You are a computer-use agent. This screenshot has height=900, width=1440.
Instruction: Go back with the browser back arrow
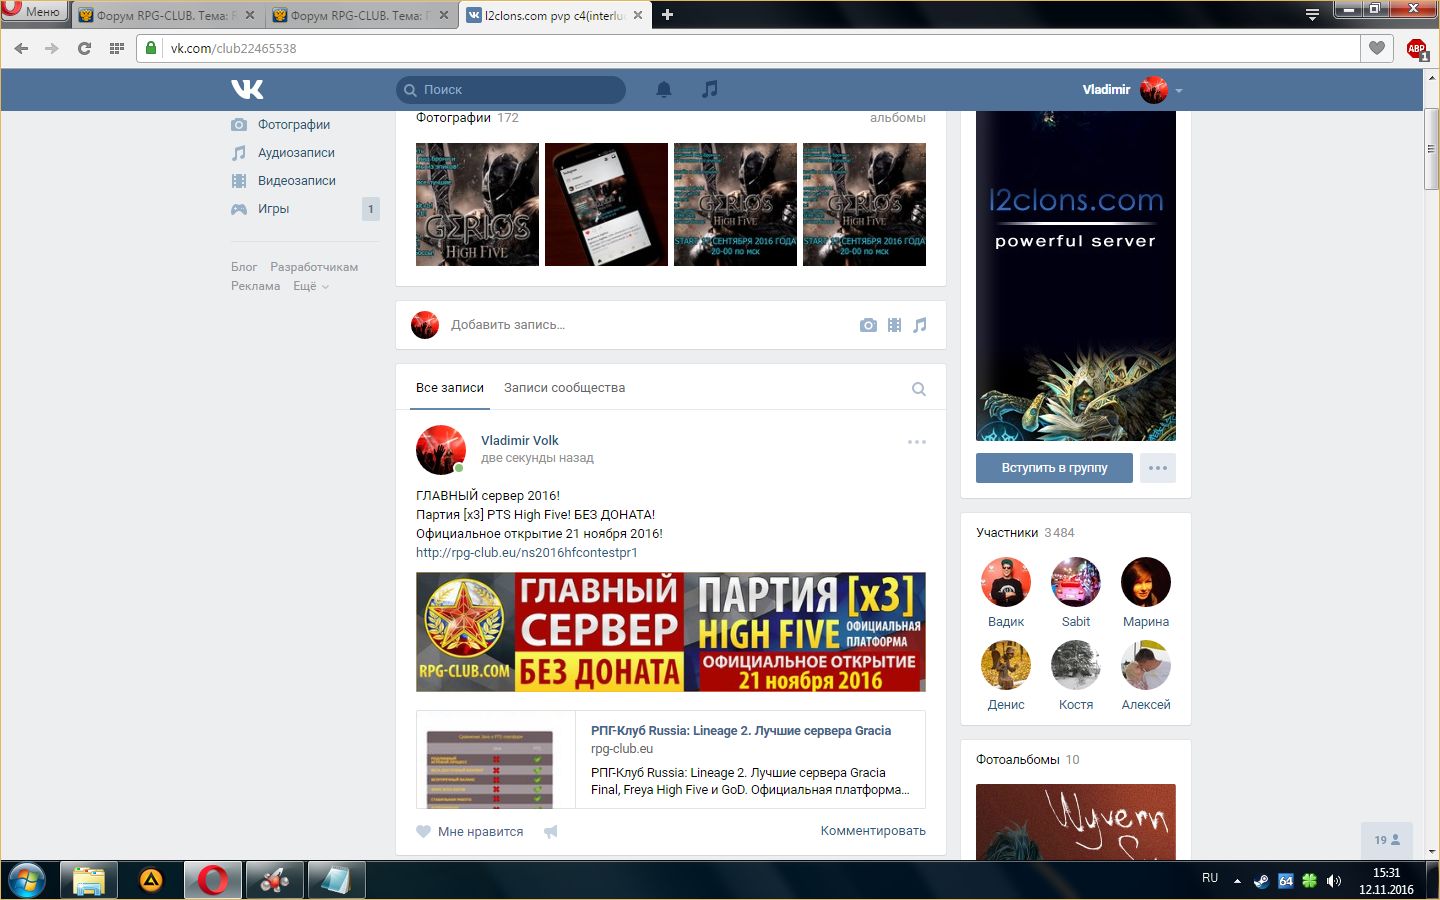(21, 48)
